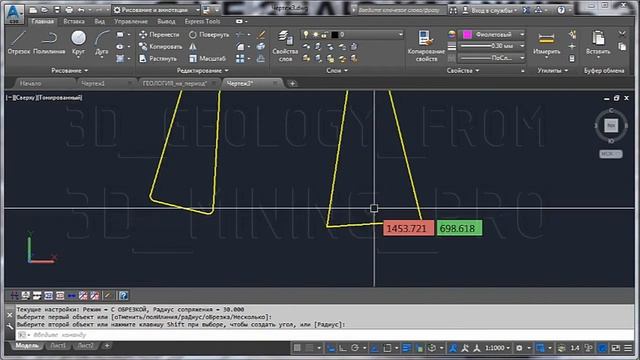Image resolution: width=640 pixels, height=360 pixels.
Task: Toggle layer freeze sun icon
Action: click(315, 35)
